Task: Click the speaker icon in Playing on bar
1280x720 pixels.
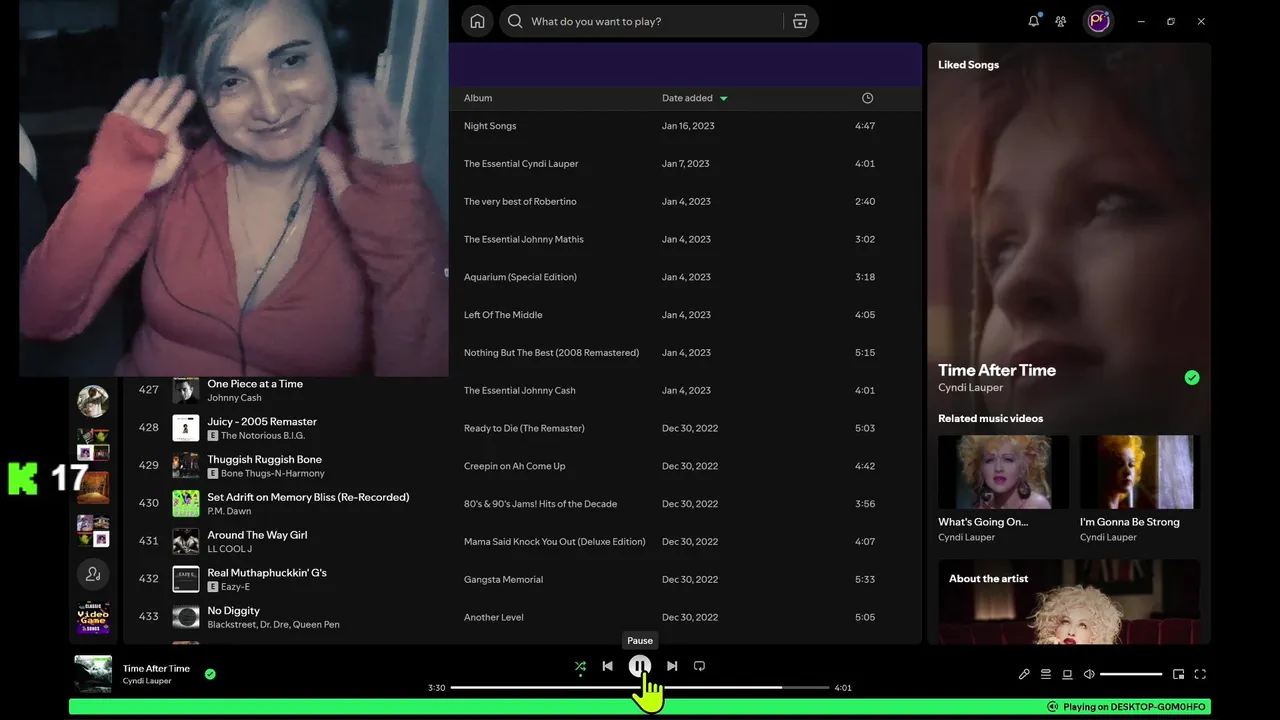Action: click(x=1052, y=707)
